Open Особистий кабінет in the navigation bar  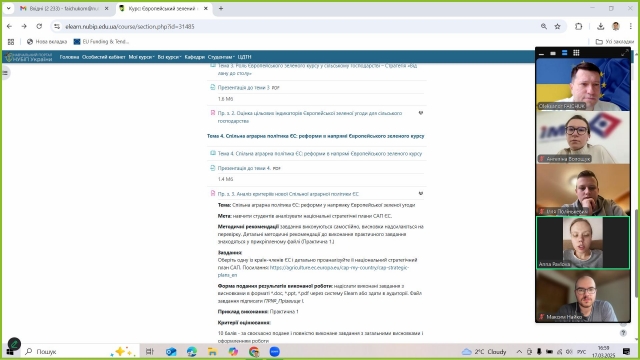click(104, 57)
